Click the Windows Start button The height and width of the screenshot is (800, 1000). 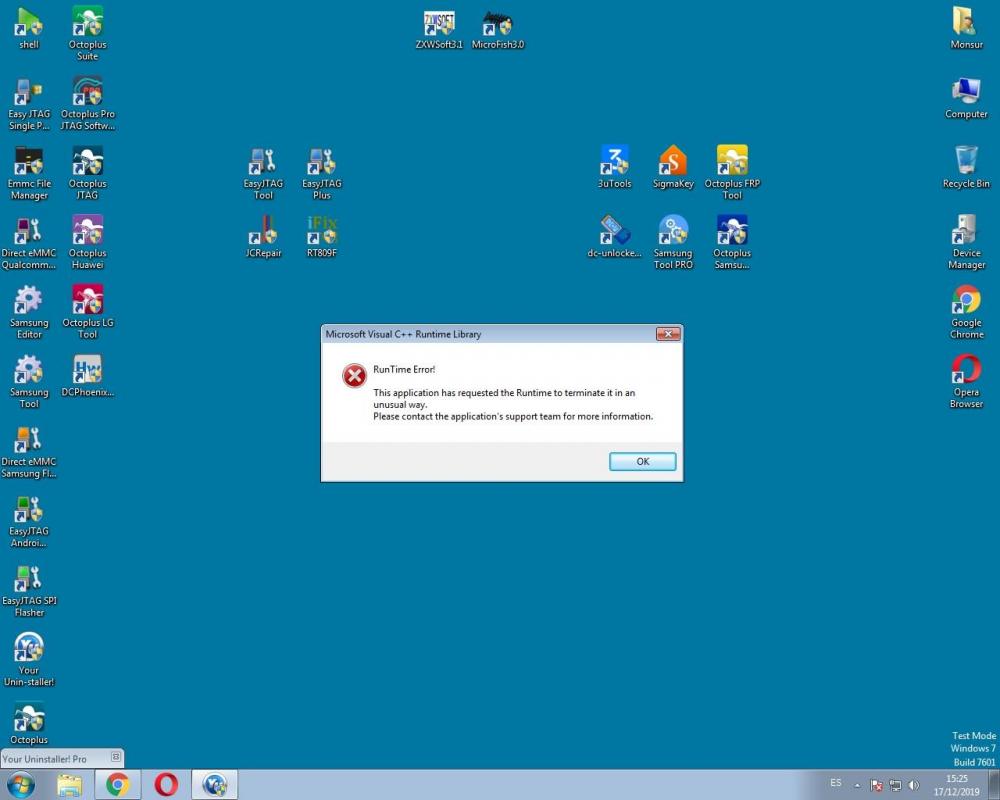tap(21, 785)
